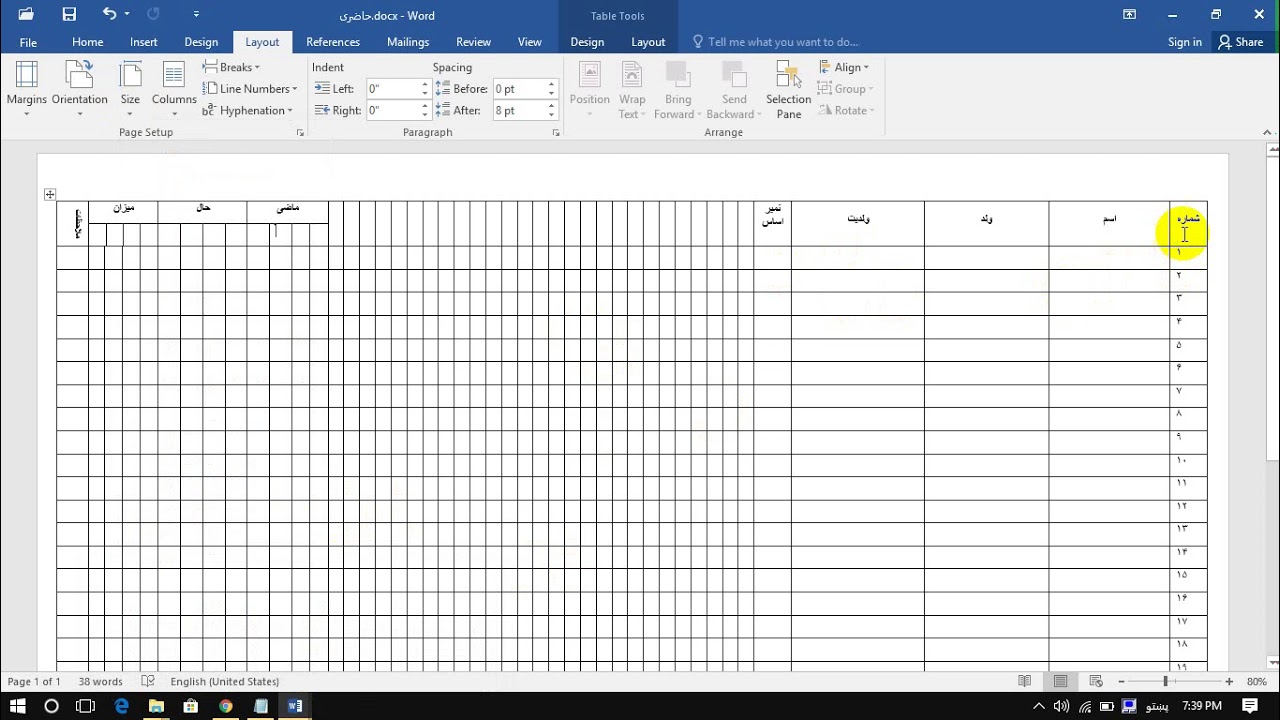Image resolution: width=1280 pixels, height=720 pixels.
Task: Click the header cell containing میزان
Action: (x=123, y=212)
